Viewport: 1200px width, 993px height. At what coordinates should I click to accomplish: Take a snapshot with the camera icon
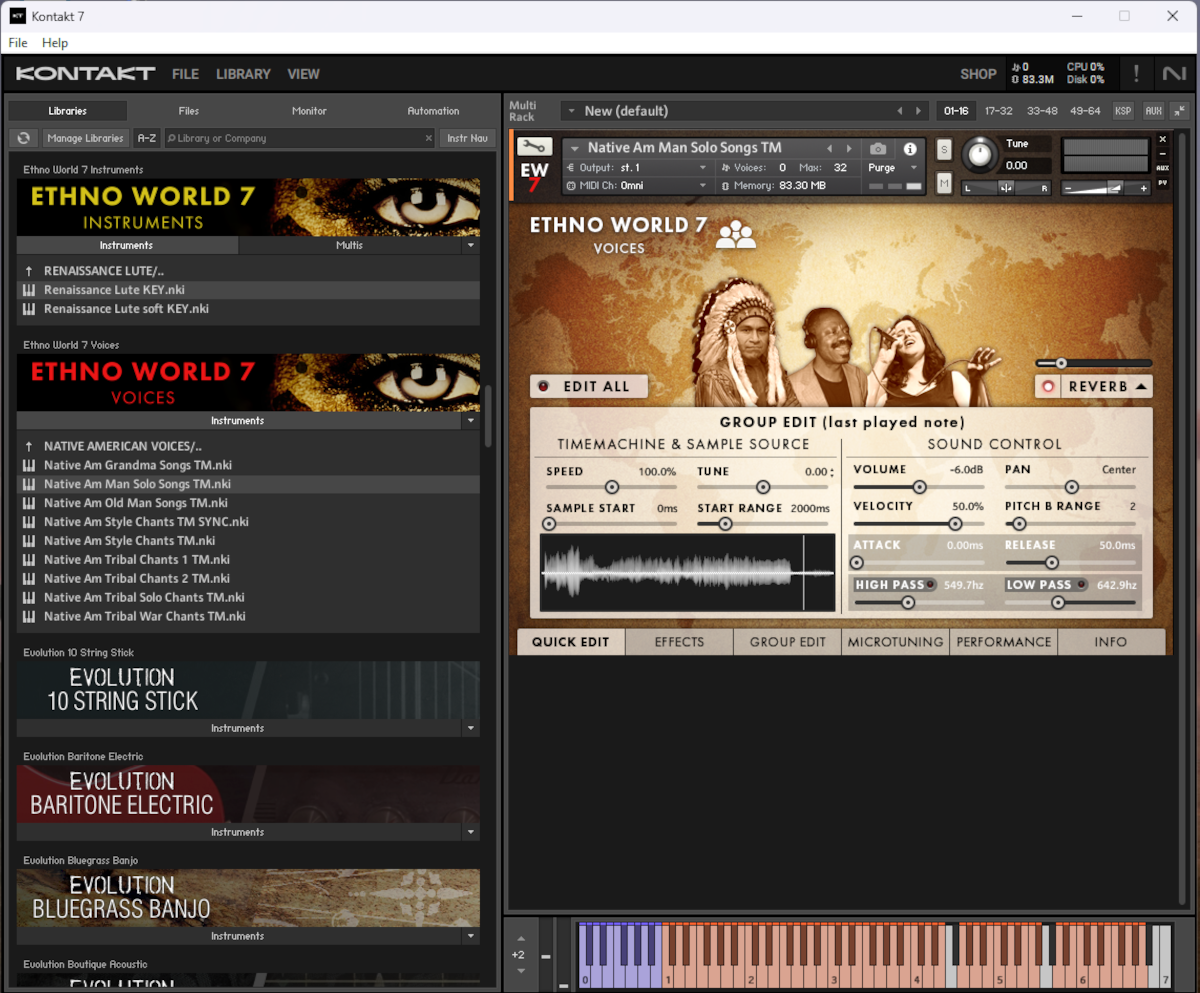tap(878, 148)
